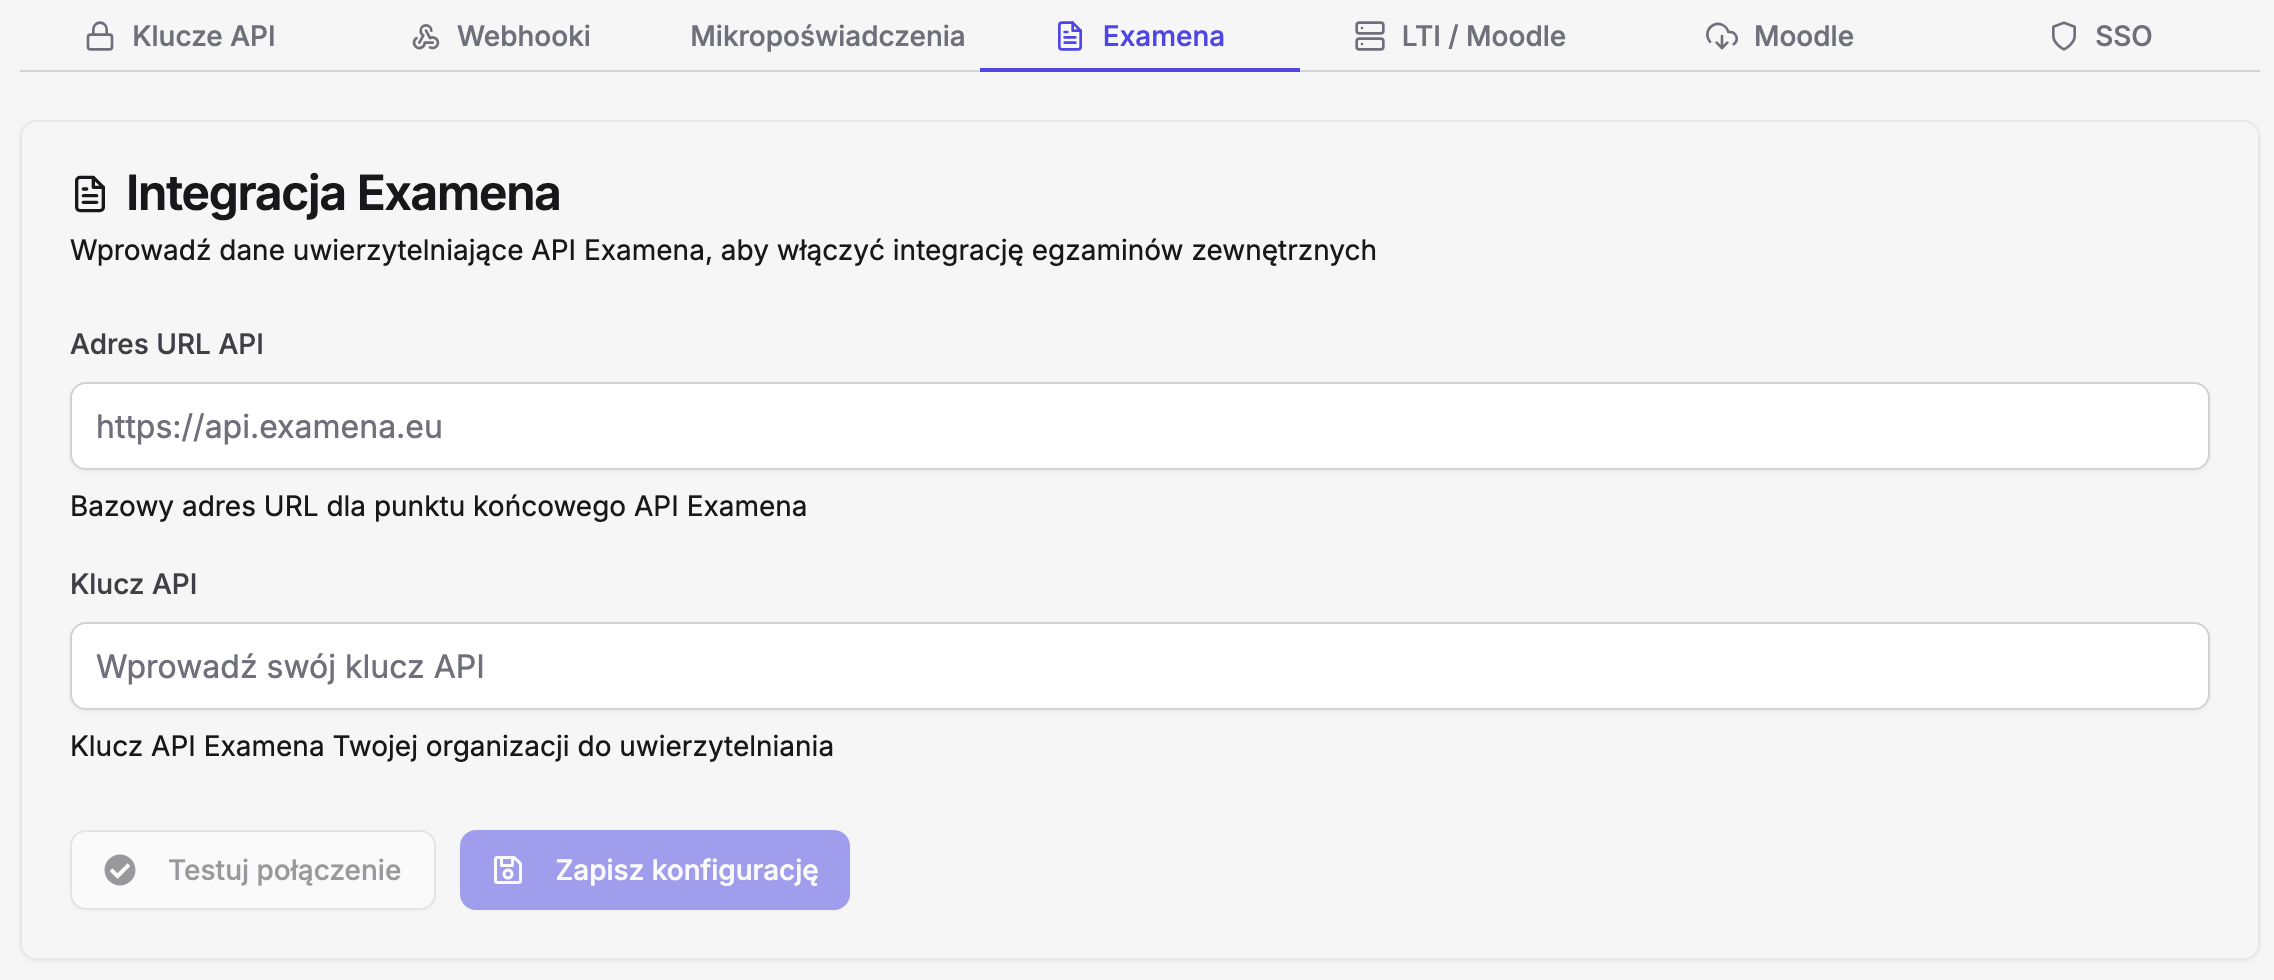The image size is (2274, 980).
Task: Focus the Klucz API input field
Action: (1140, 666)
